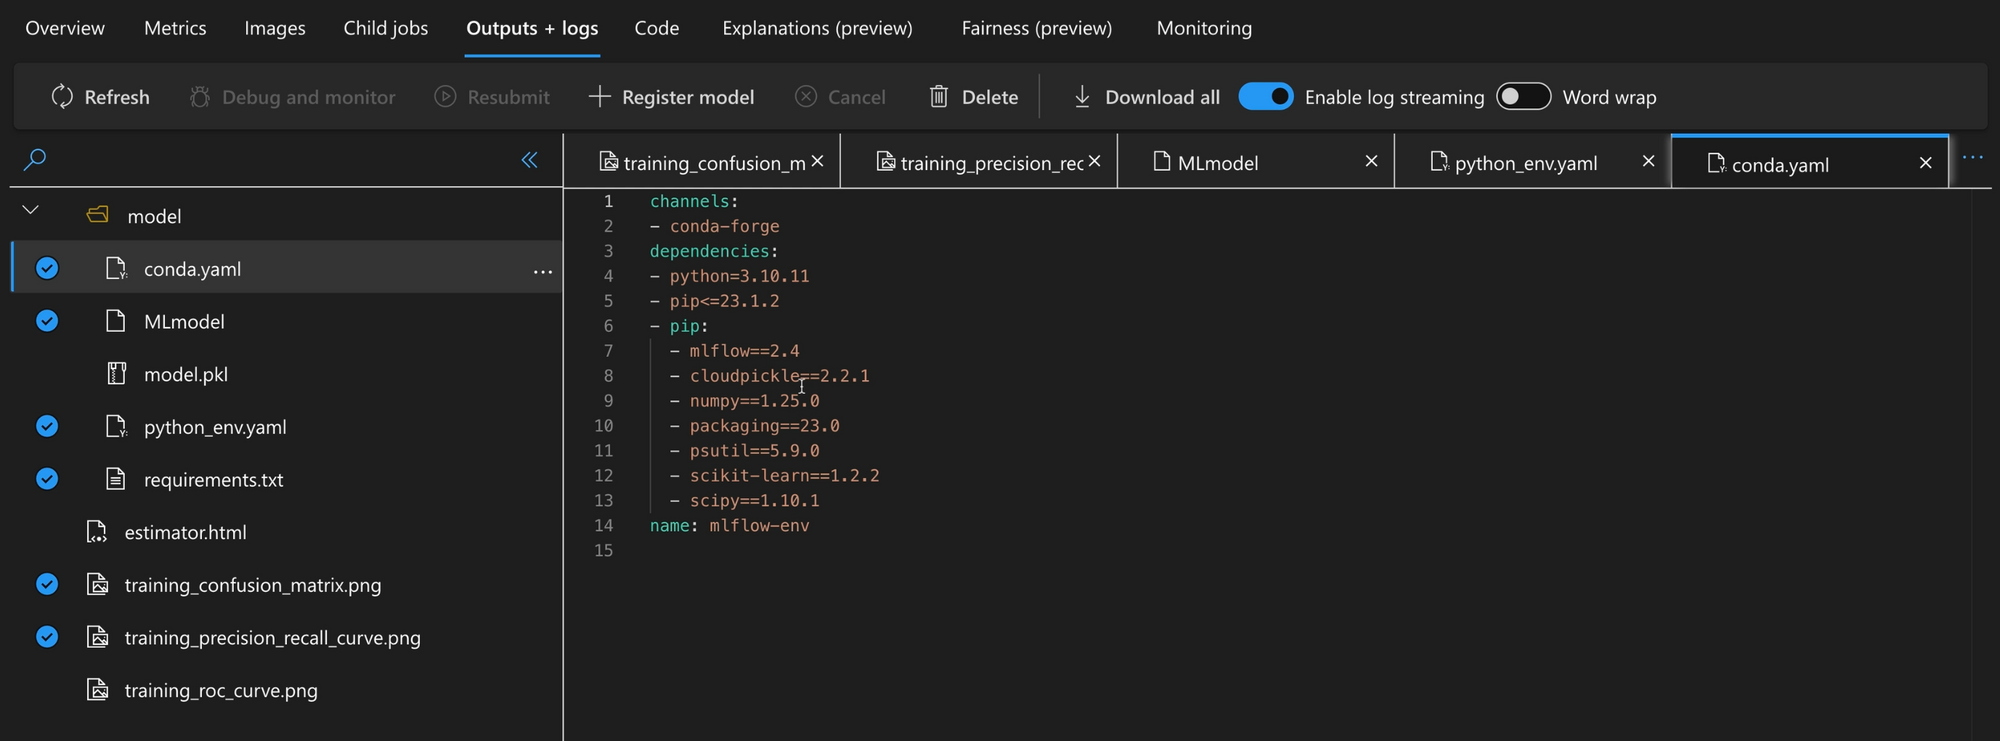The image size is (2000, 741).
Task: Close the MLmodel tab
Action: pos(1371,161)
